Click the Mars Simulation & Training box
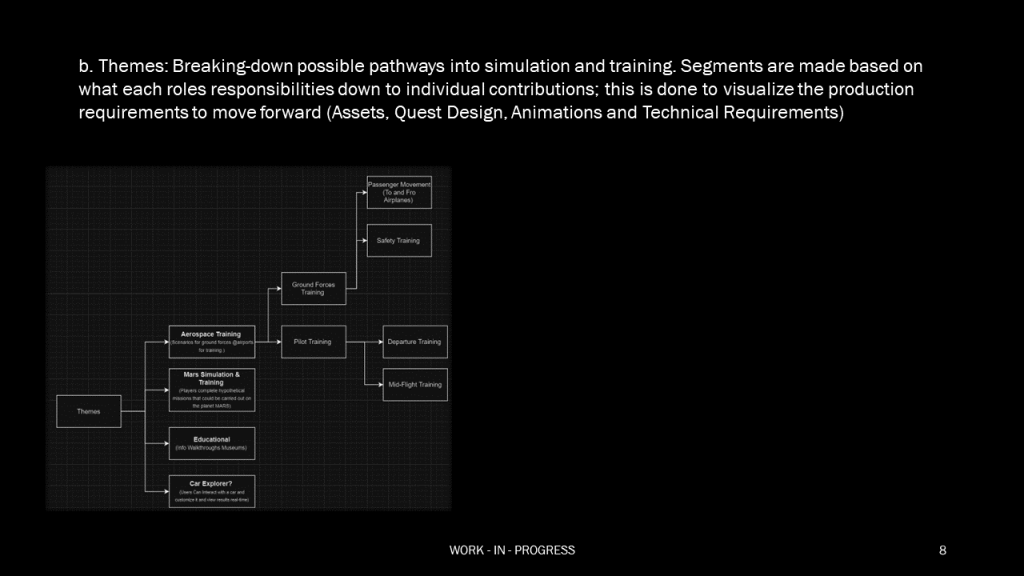Viewport: 1024px width, 576px height. pyautogui.click(x=211, y=390)
